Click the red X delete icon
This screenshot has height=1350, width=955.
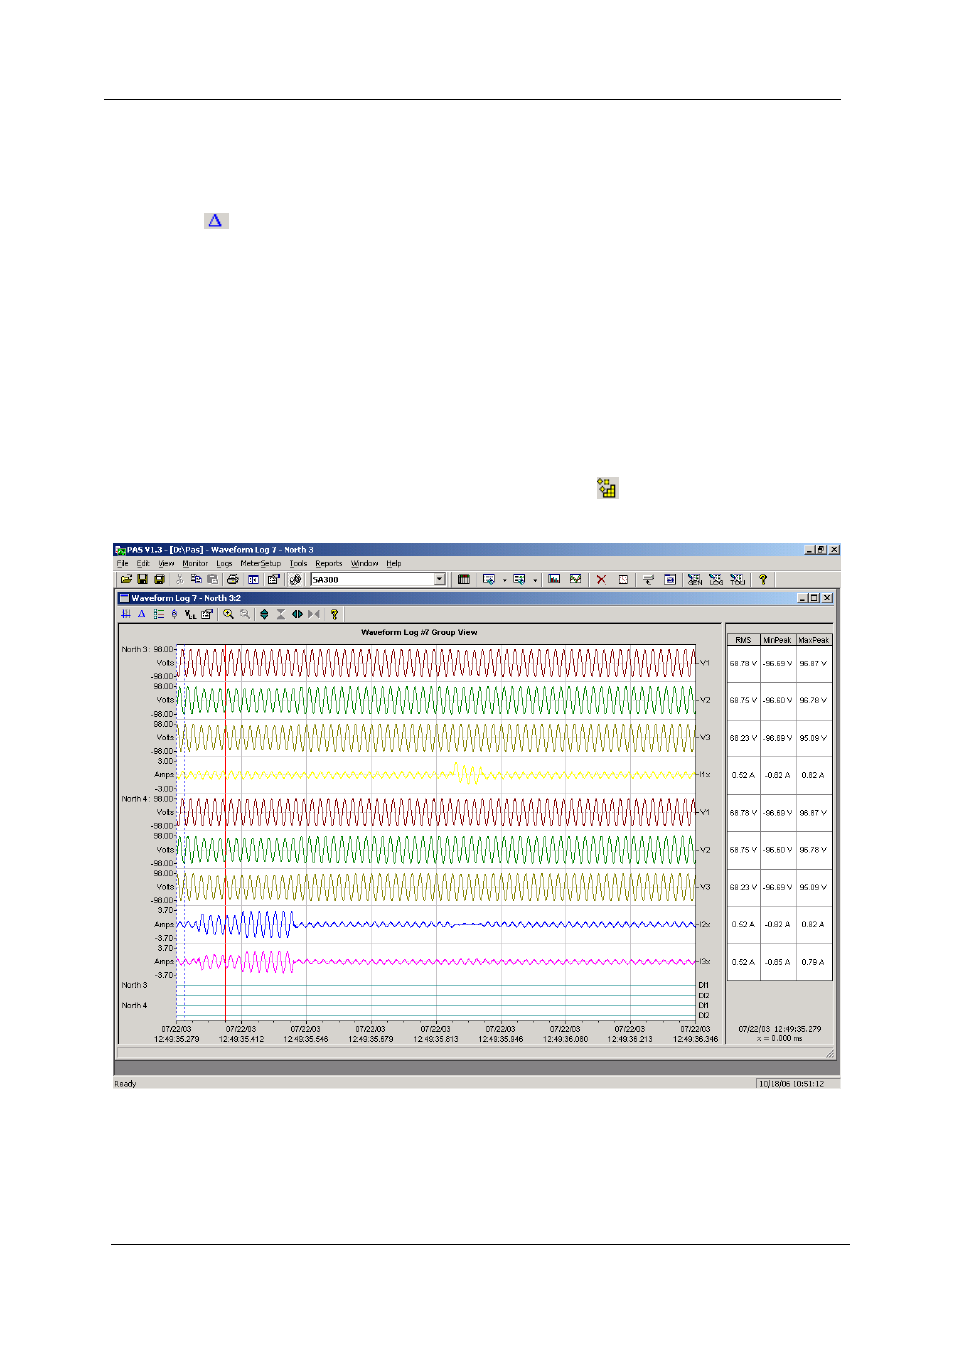click(x=601, y=580)
